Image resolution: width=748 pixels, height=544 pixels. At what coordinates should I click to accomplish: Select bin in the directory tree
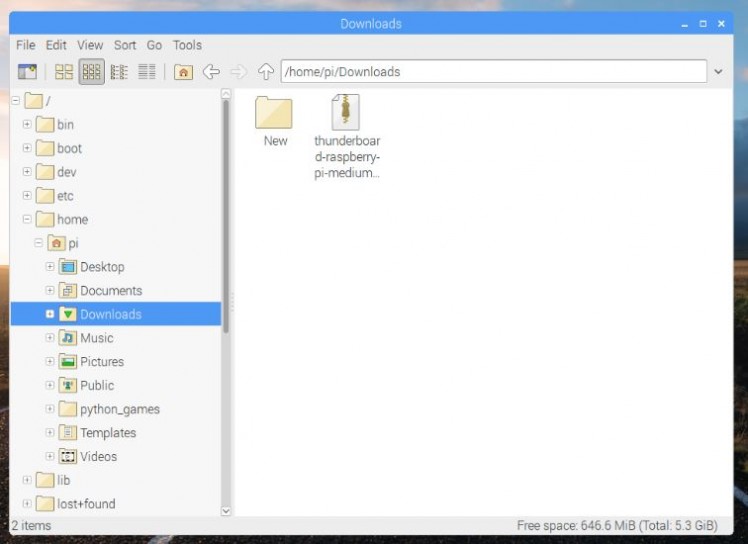point(55,125)
